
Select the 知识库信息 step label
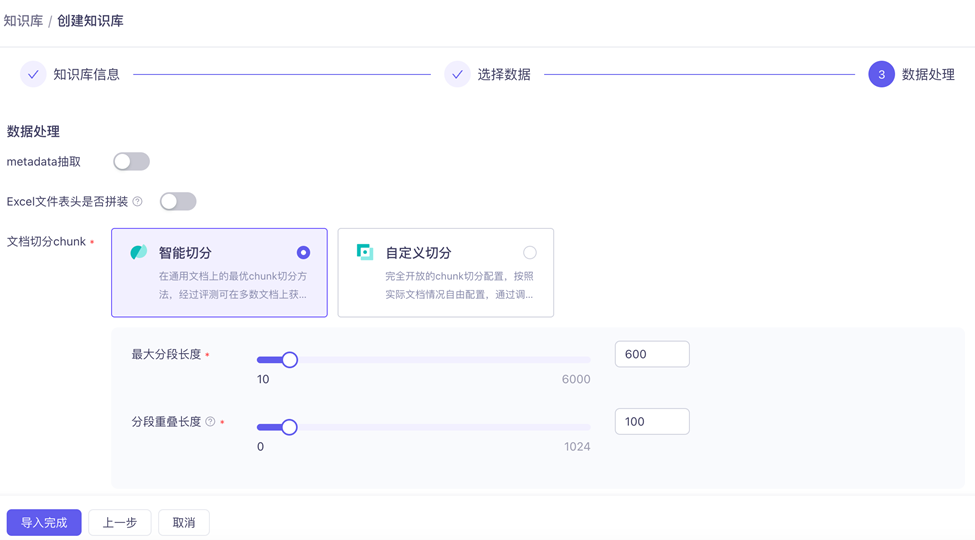(86, 75)
